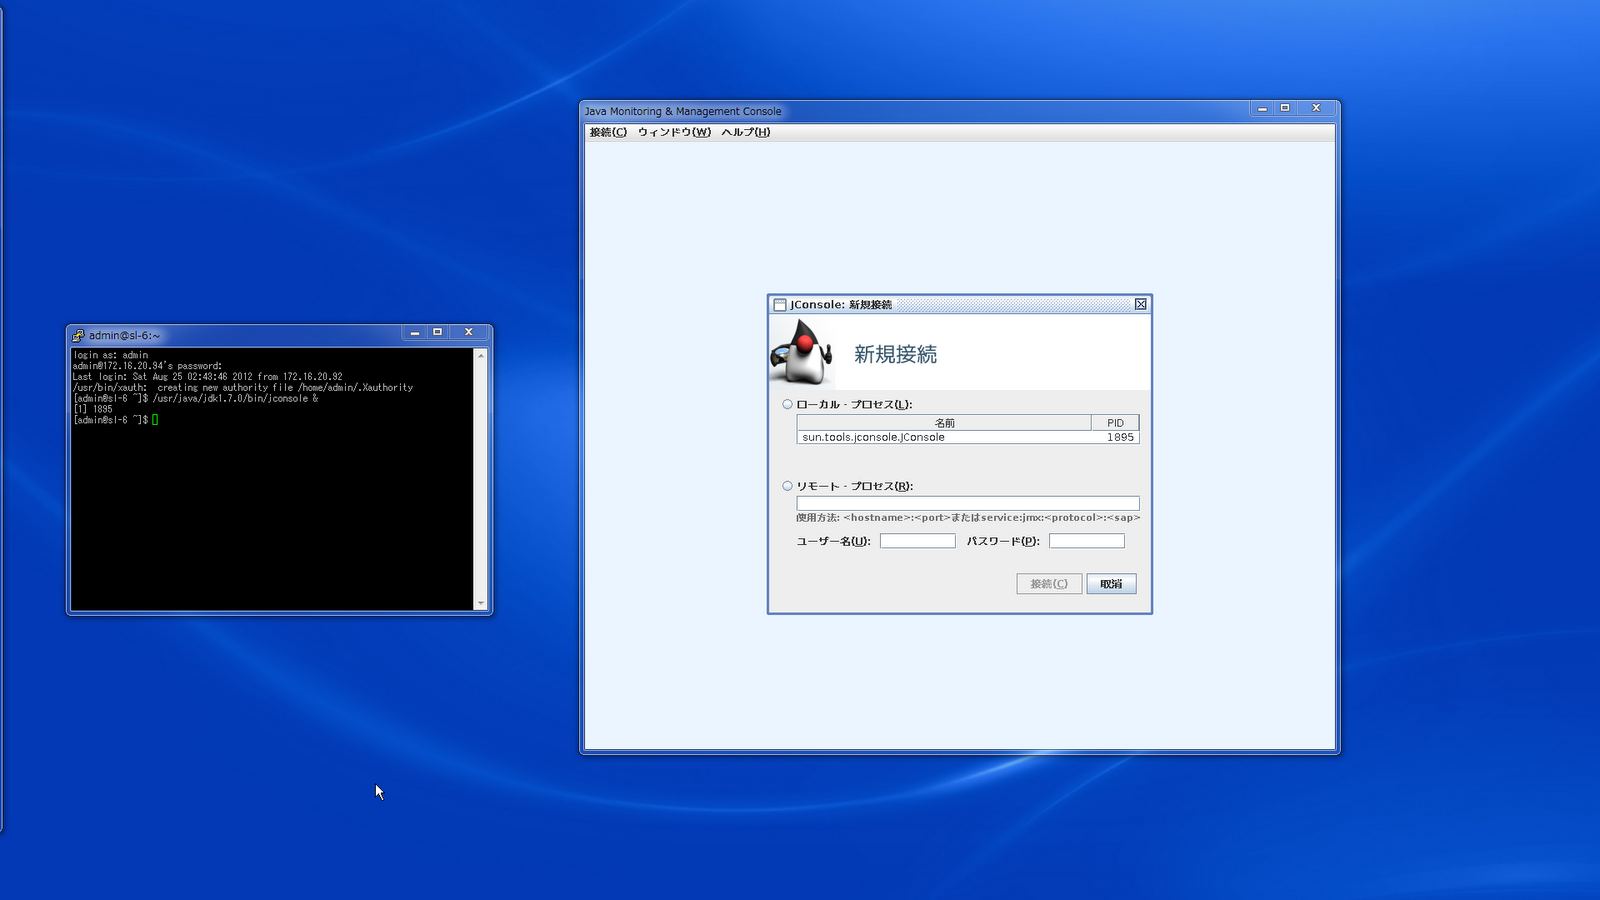The height and width of the screenshot is (900, 1600).
Task: Select the sun.tools.jconsole.JConsole process row
Action: 968,437
